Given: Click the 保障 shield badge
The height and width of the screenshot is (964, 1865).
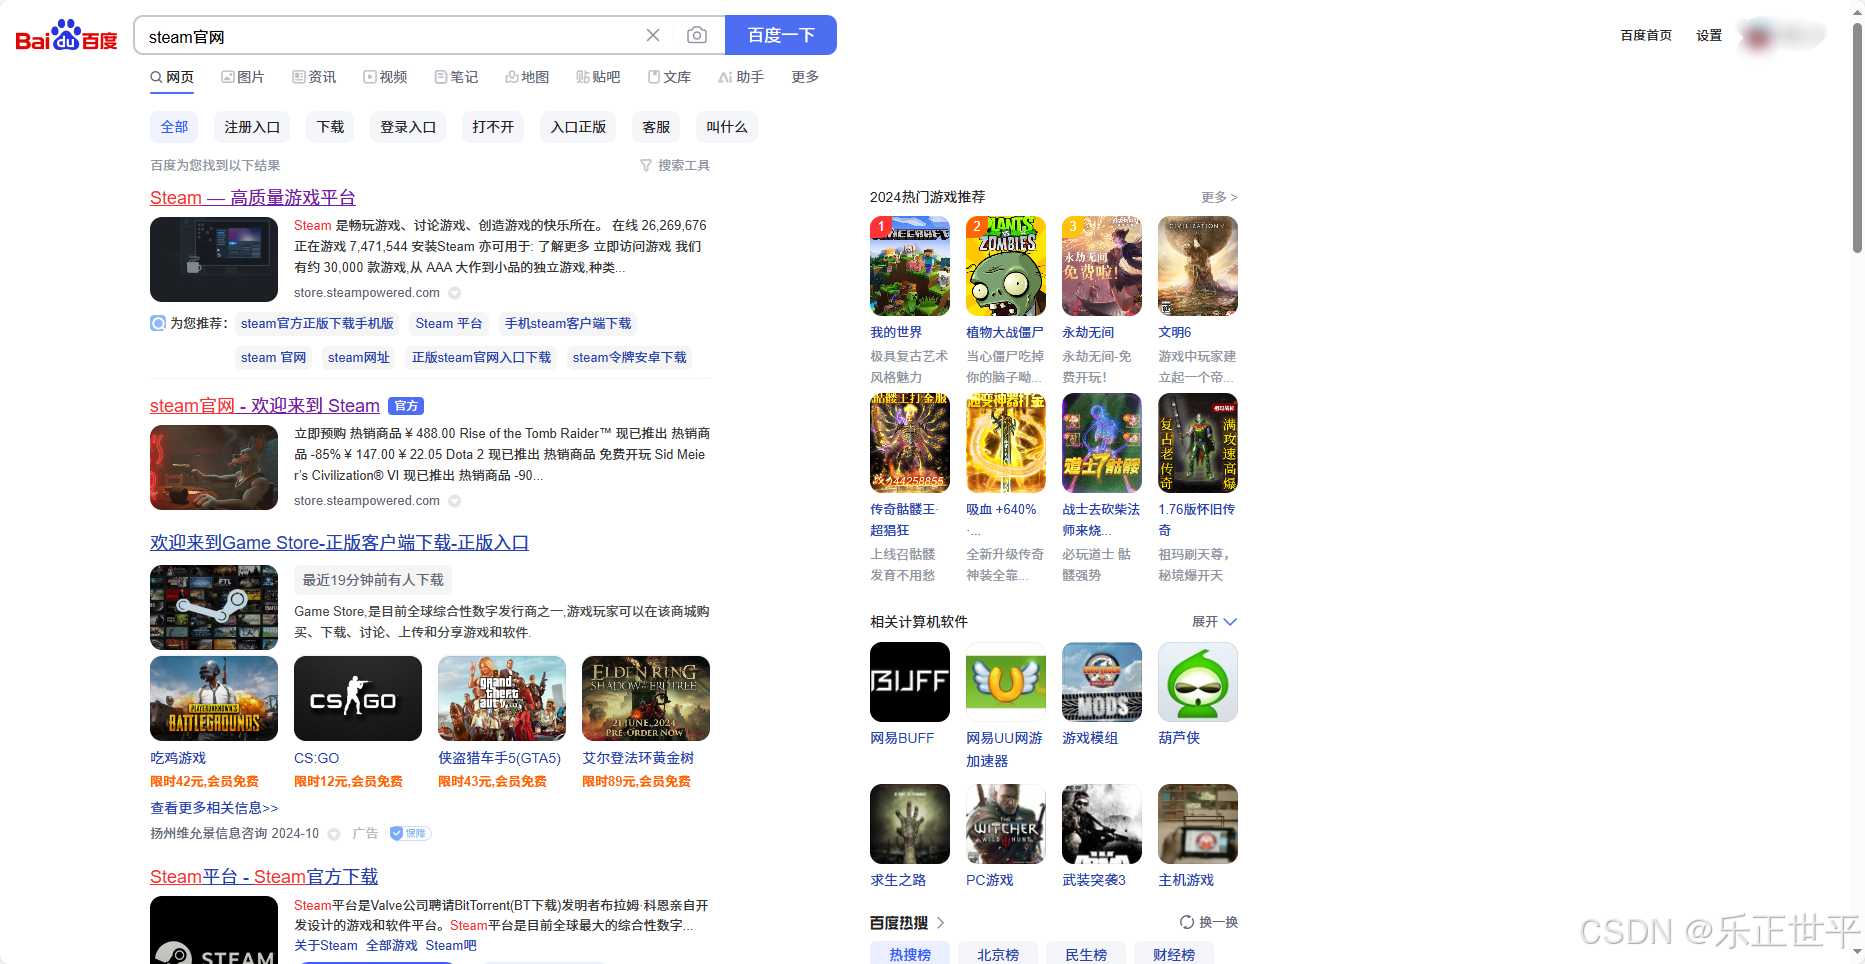Looking at the screenshot, I should [410, 833].
